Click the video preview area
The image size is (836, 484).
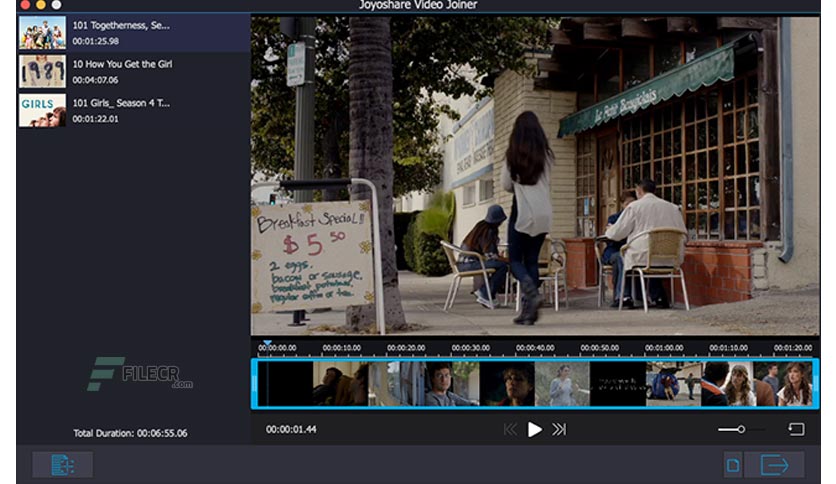[535, 176]
